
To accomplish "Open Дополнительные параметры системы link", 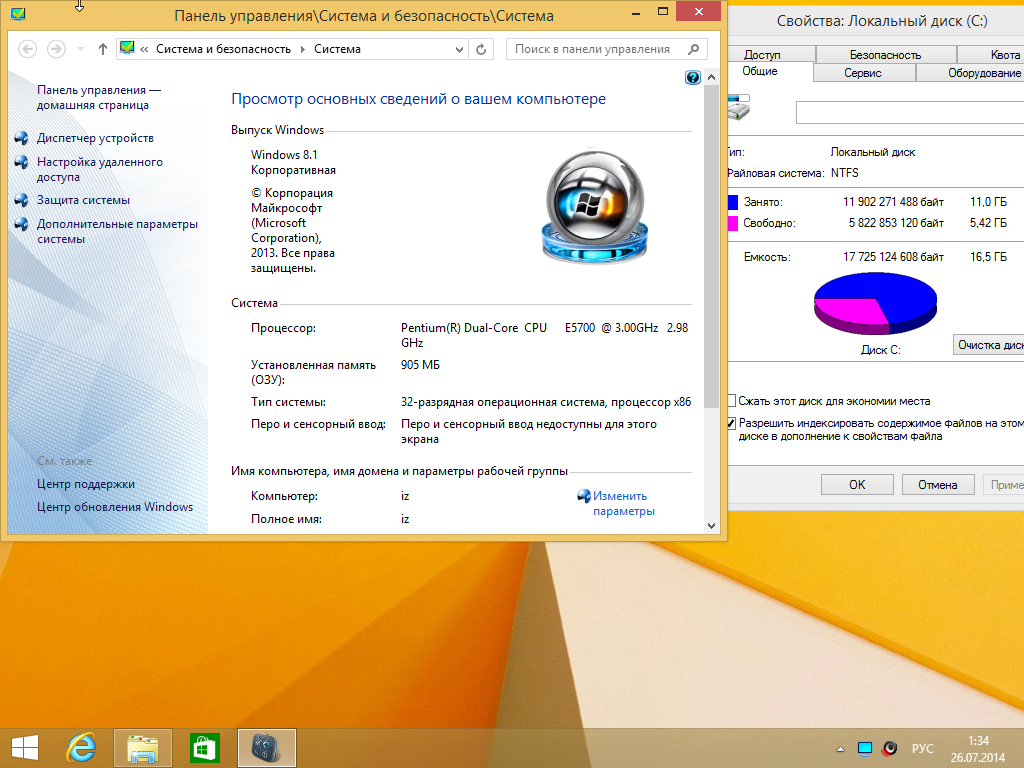I will pos(117,231).
